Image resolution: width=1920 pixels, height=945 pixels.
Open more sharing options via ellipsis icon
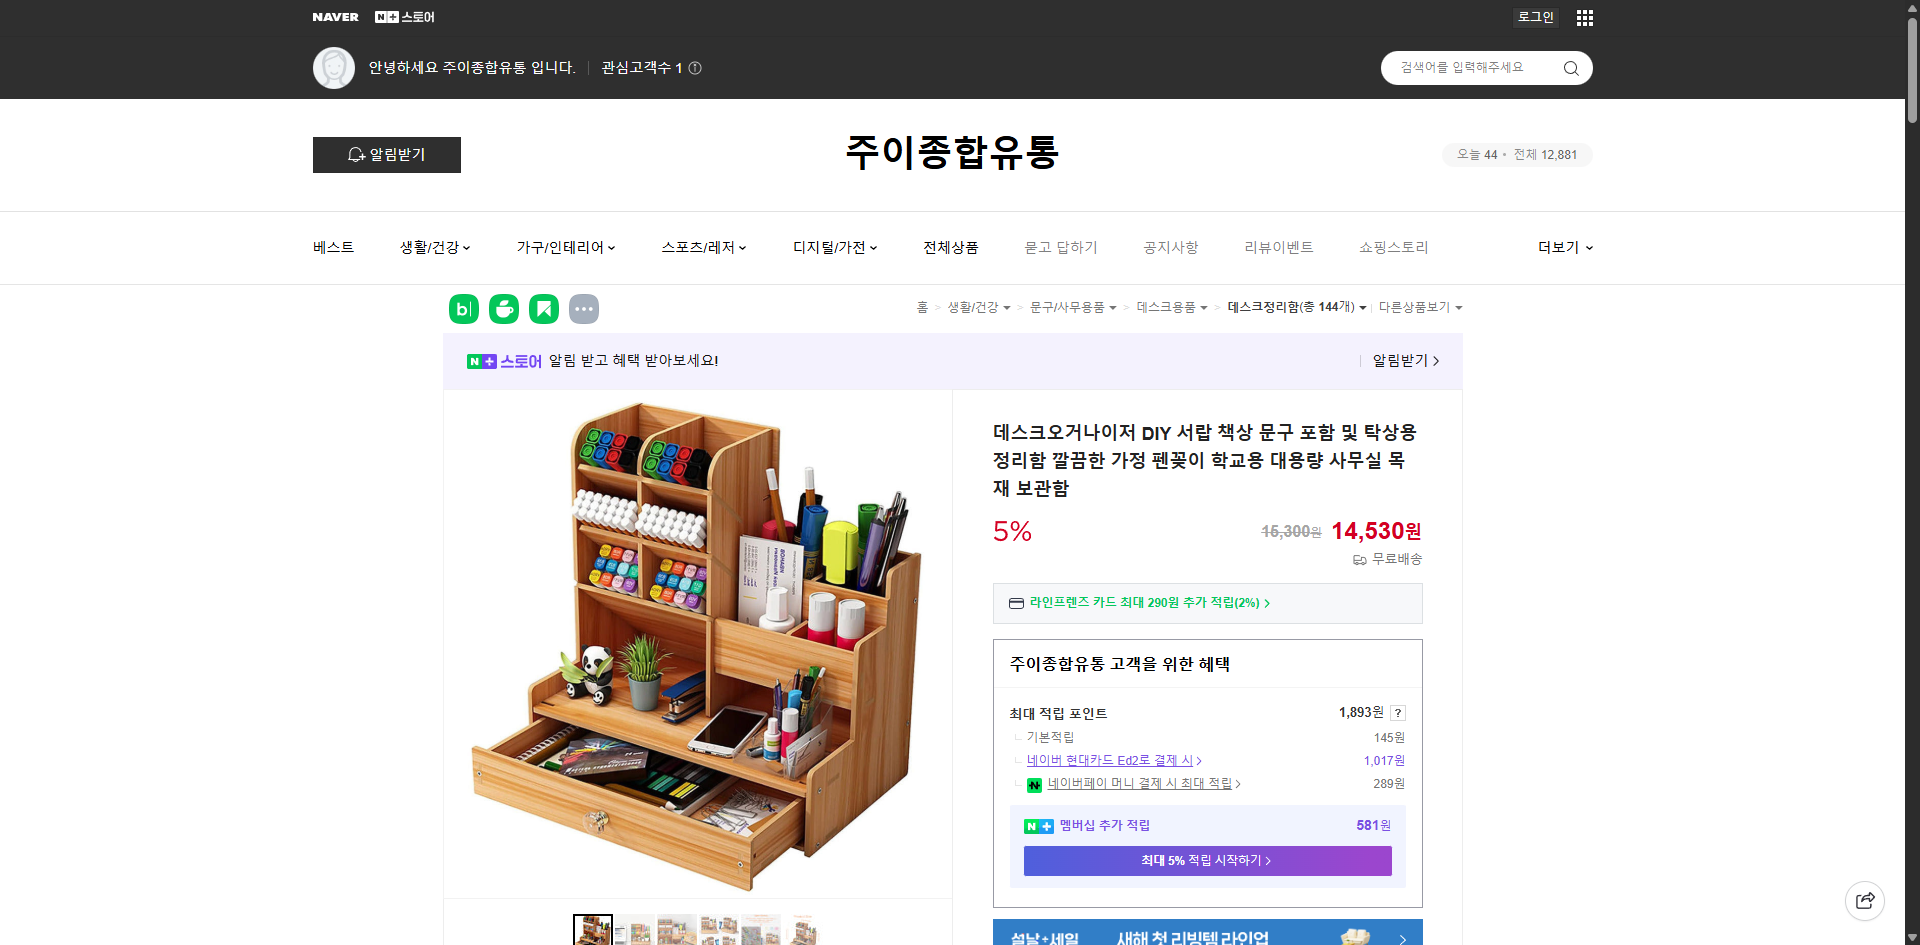tap(584, 309)
